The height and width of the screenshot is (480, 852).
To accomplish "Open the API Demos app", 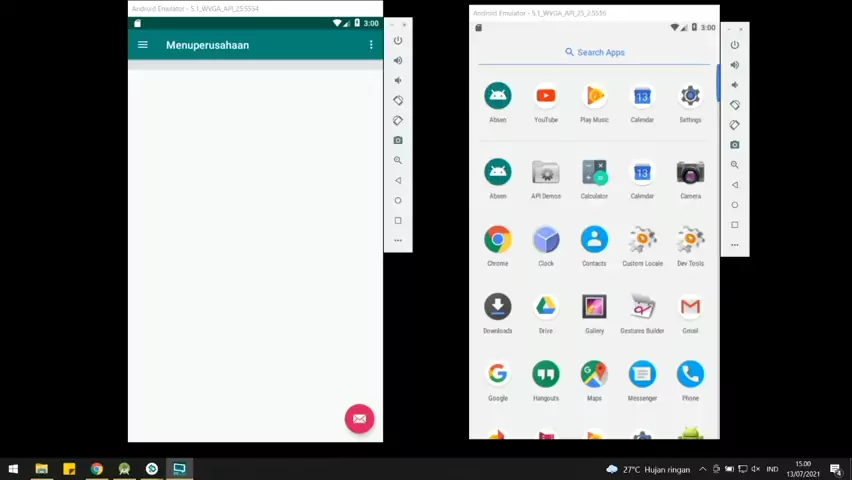I will [x=545, y=173].
